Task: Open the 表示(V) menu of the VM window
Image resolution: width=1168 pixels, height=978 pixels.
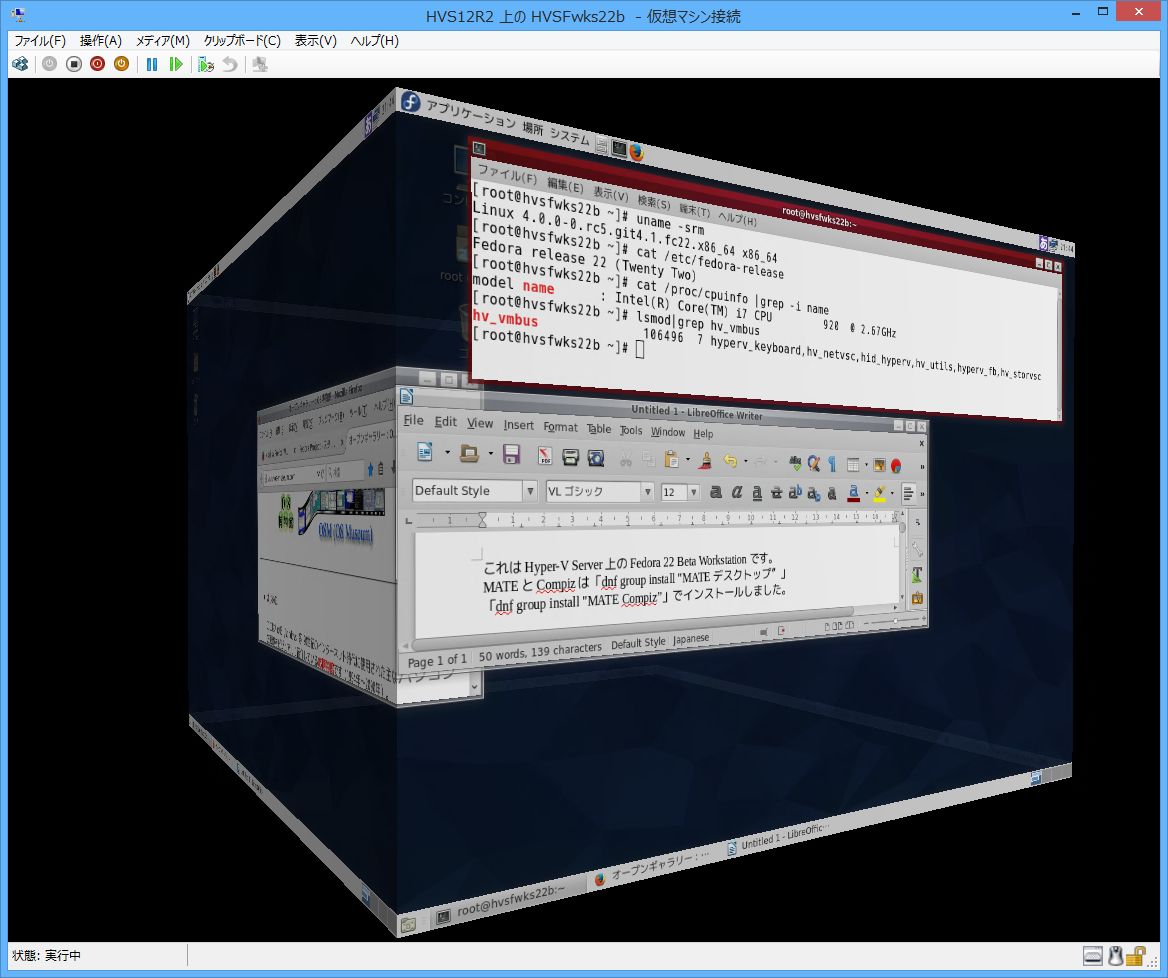Action: (x=315, y=41)
